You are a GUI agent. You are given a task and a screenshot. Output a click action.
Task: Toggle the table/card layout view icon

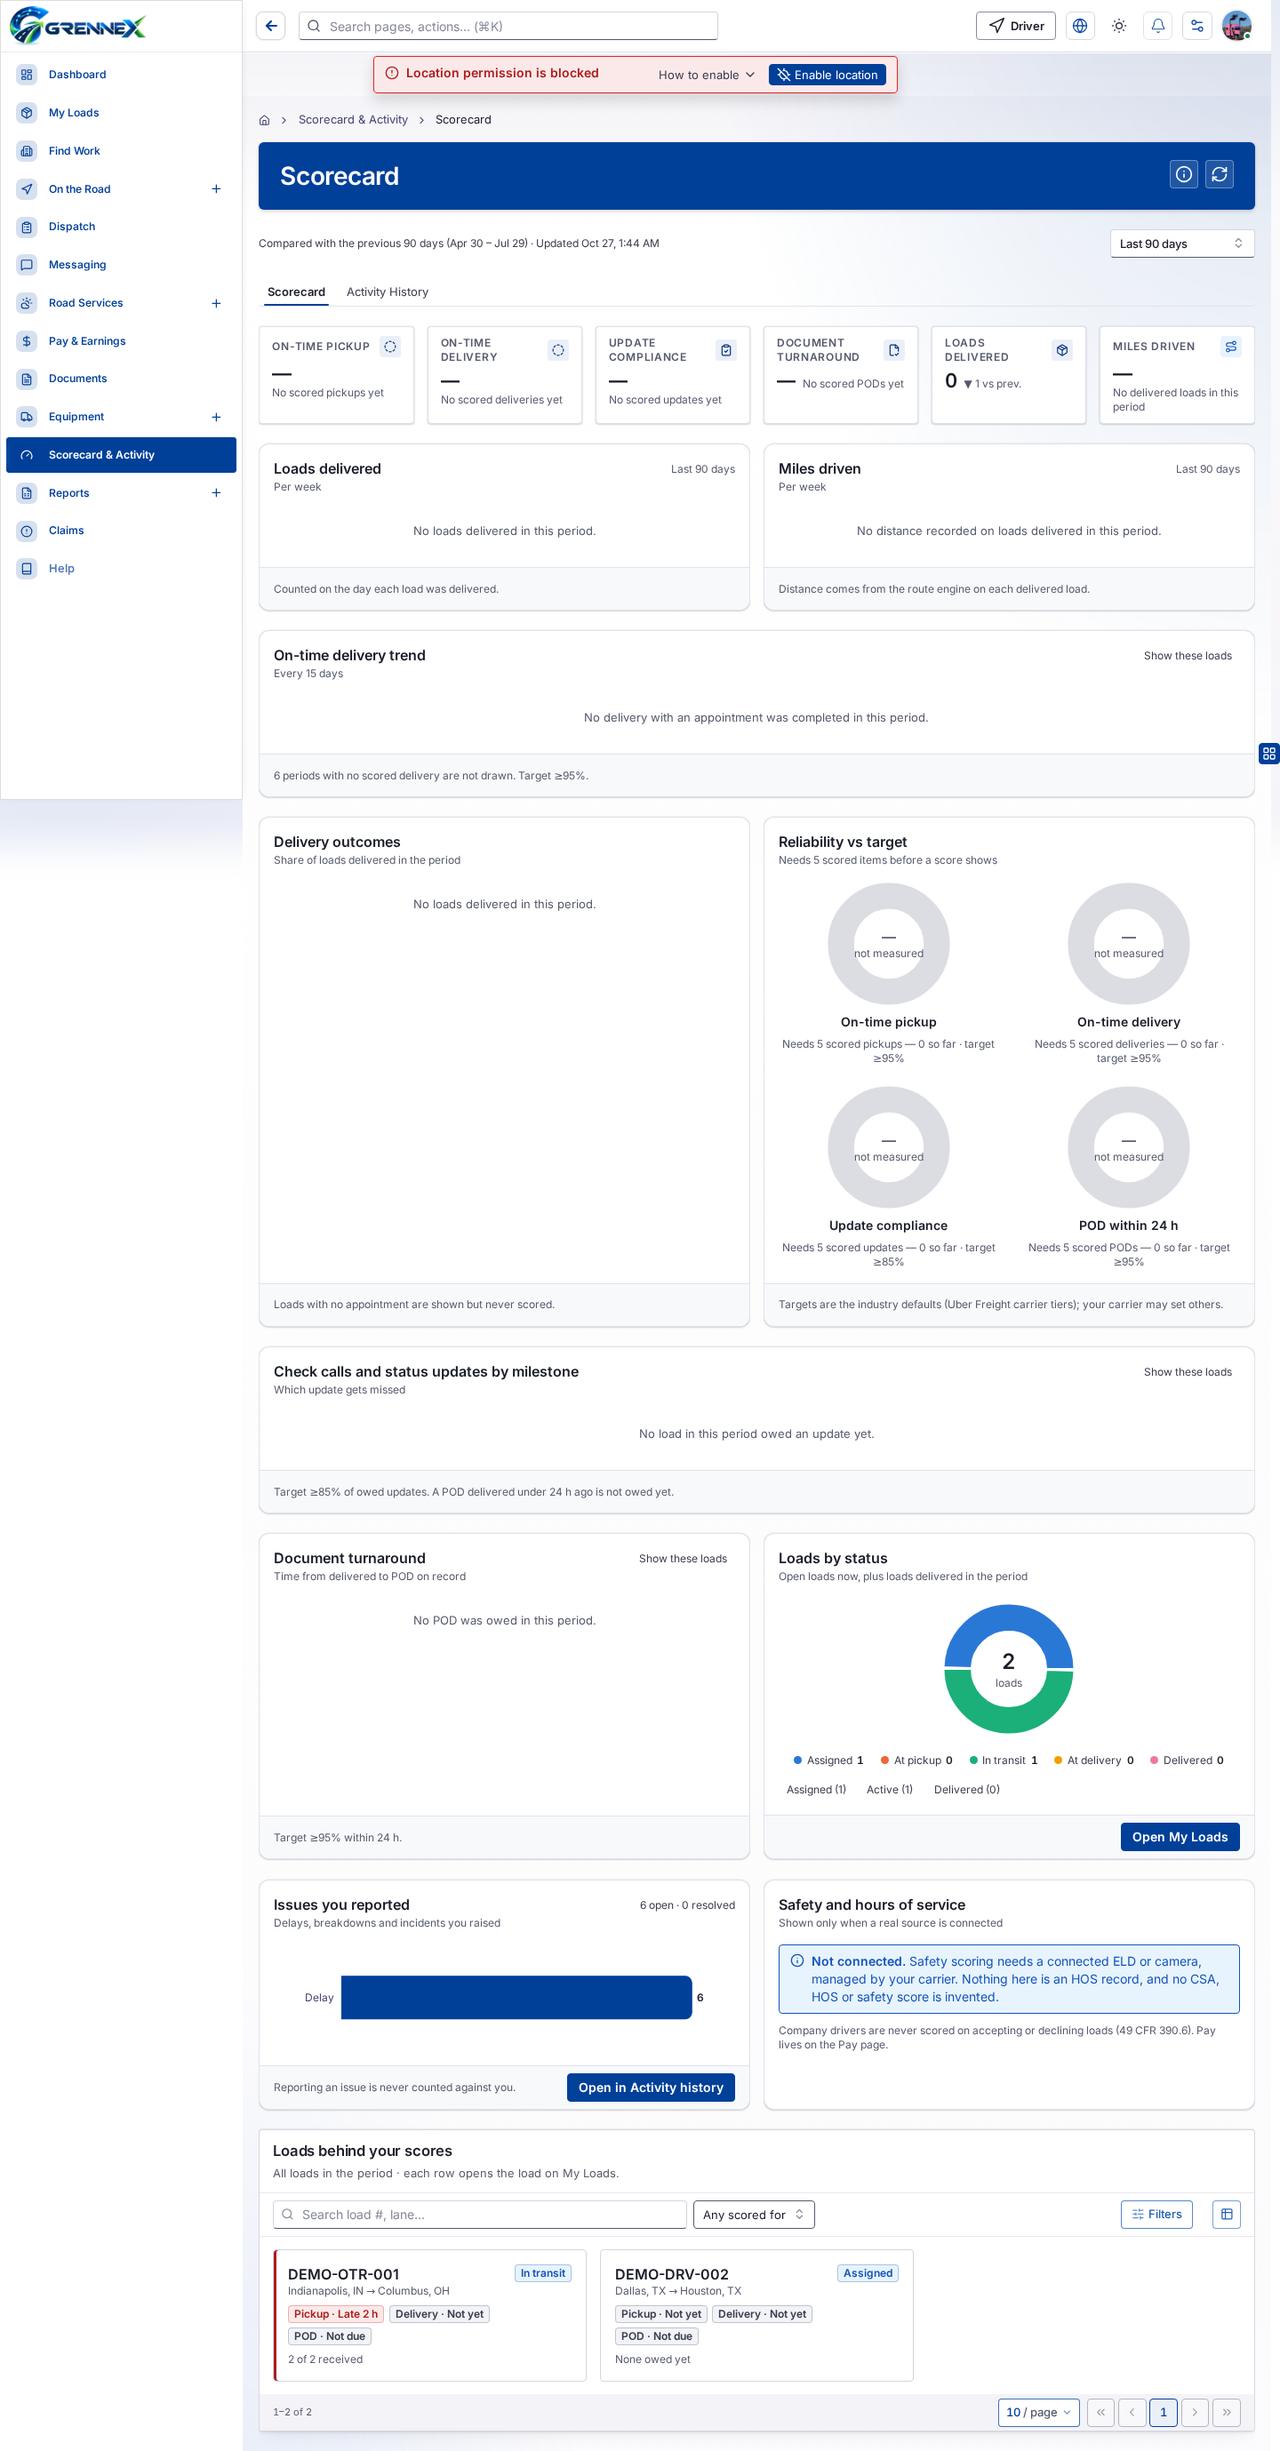[x=1226, y=2214]
